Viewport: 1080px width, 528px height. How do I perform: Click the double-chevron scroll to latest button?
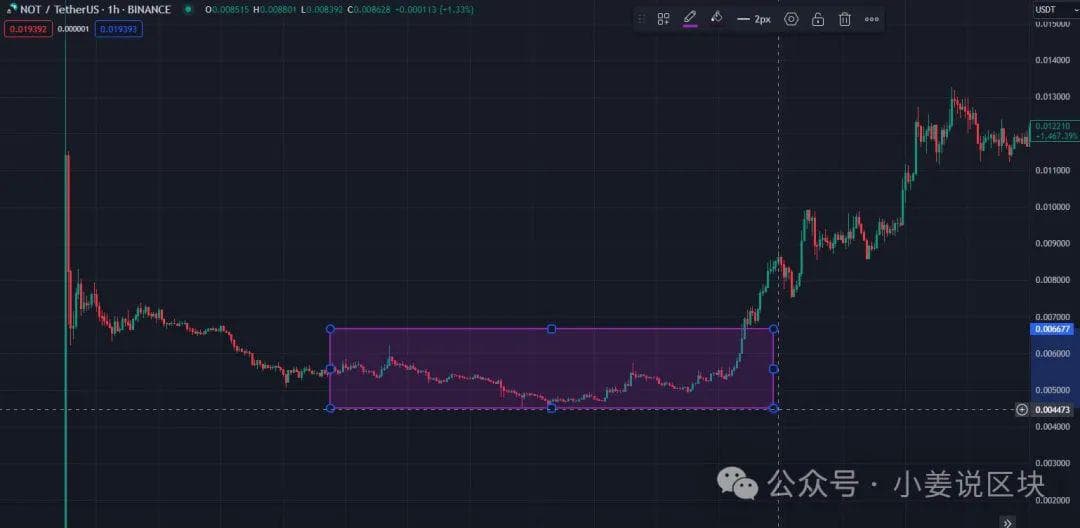(1009, 521)
